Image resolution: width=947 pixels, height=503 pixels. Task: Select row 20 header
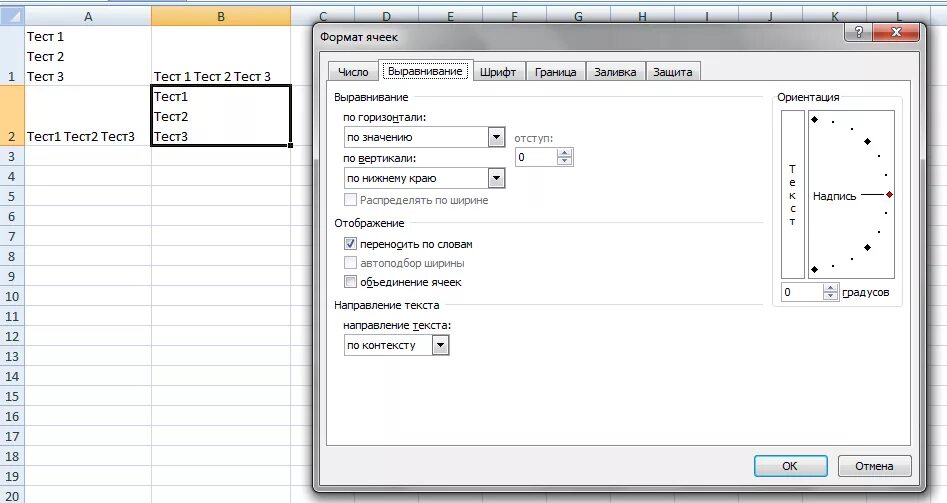[x=12, y=496]
